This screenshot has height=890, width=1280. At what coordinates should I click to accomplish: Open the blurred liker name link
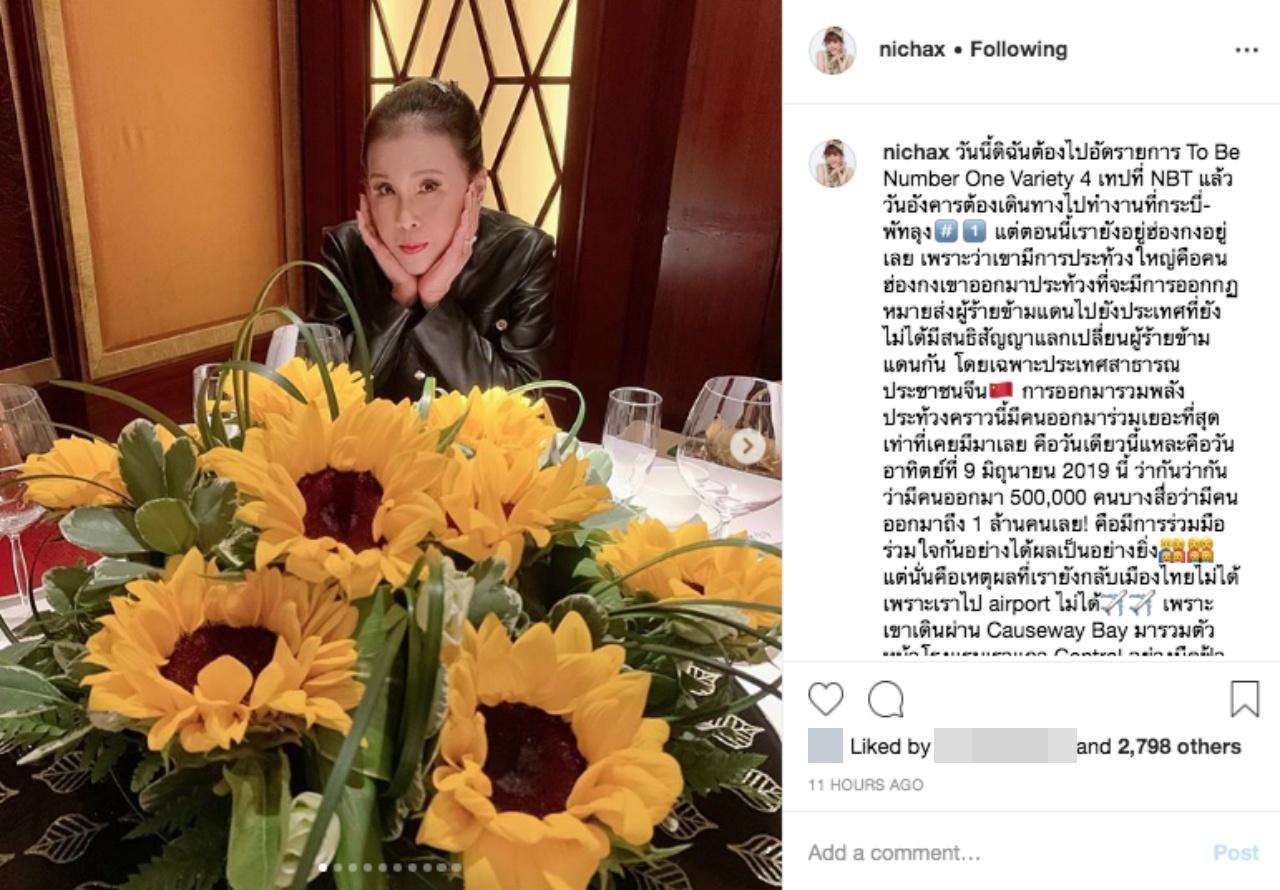(x=1005, y=746)
